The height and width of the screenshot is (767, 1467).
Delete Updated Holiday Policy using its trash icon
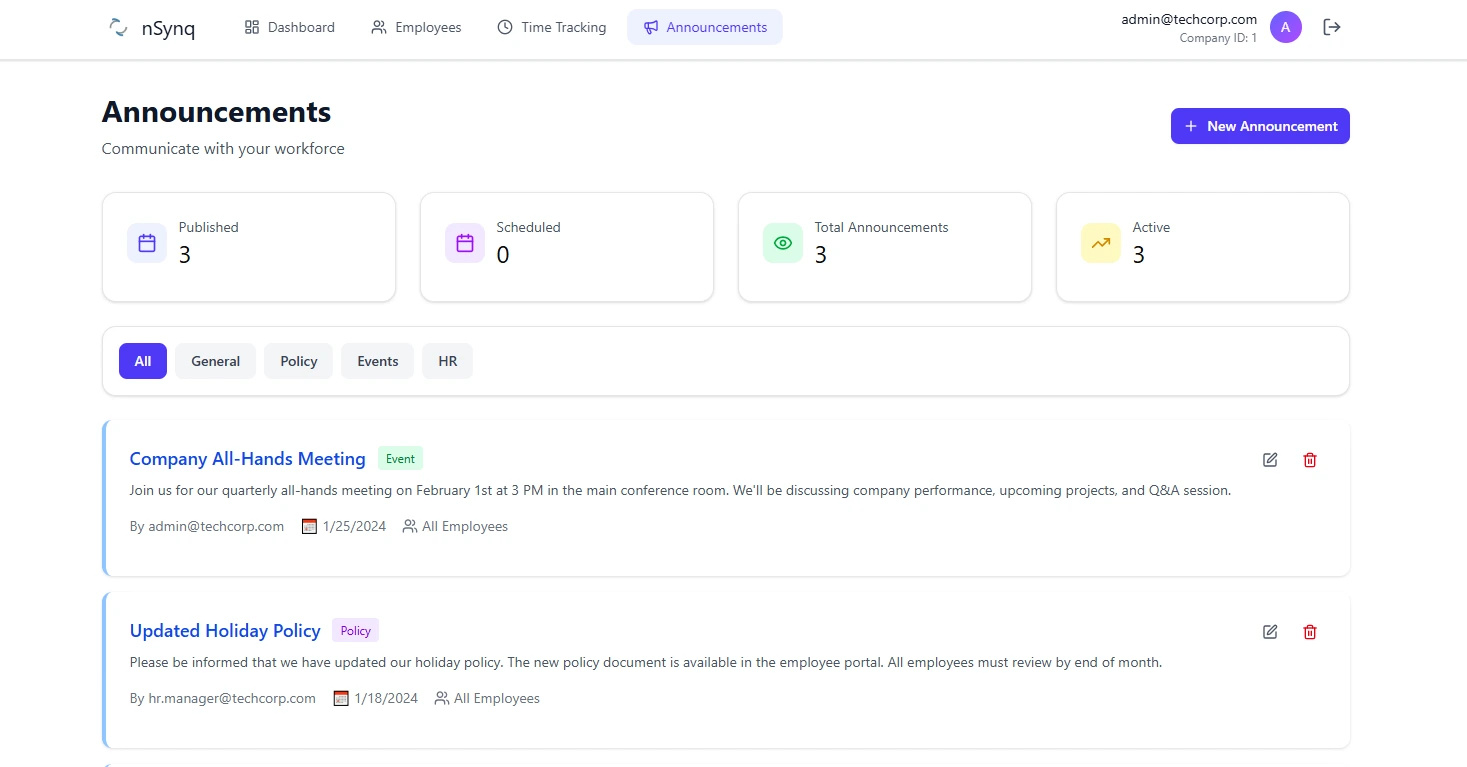tap(1310, 632)
